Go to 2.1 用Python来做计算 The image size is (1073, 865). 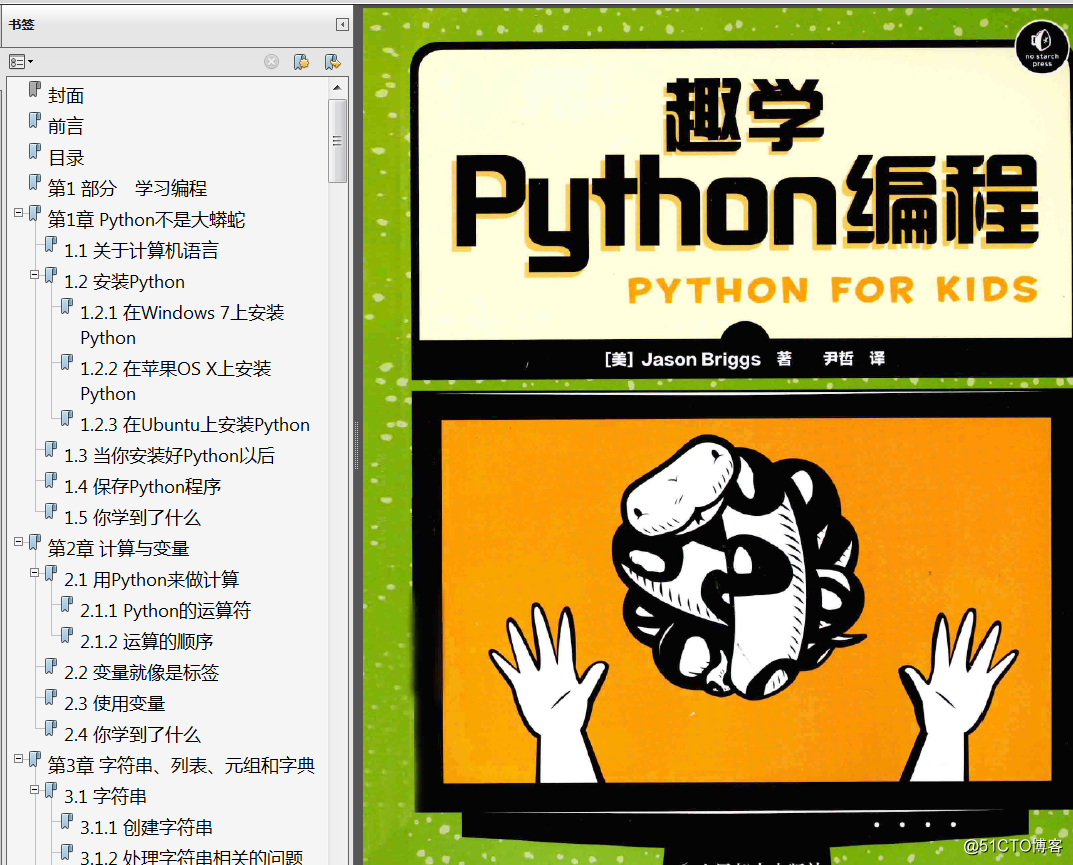pos(151,580)
